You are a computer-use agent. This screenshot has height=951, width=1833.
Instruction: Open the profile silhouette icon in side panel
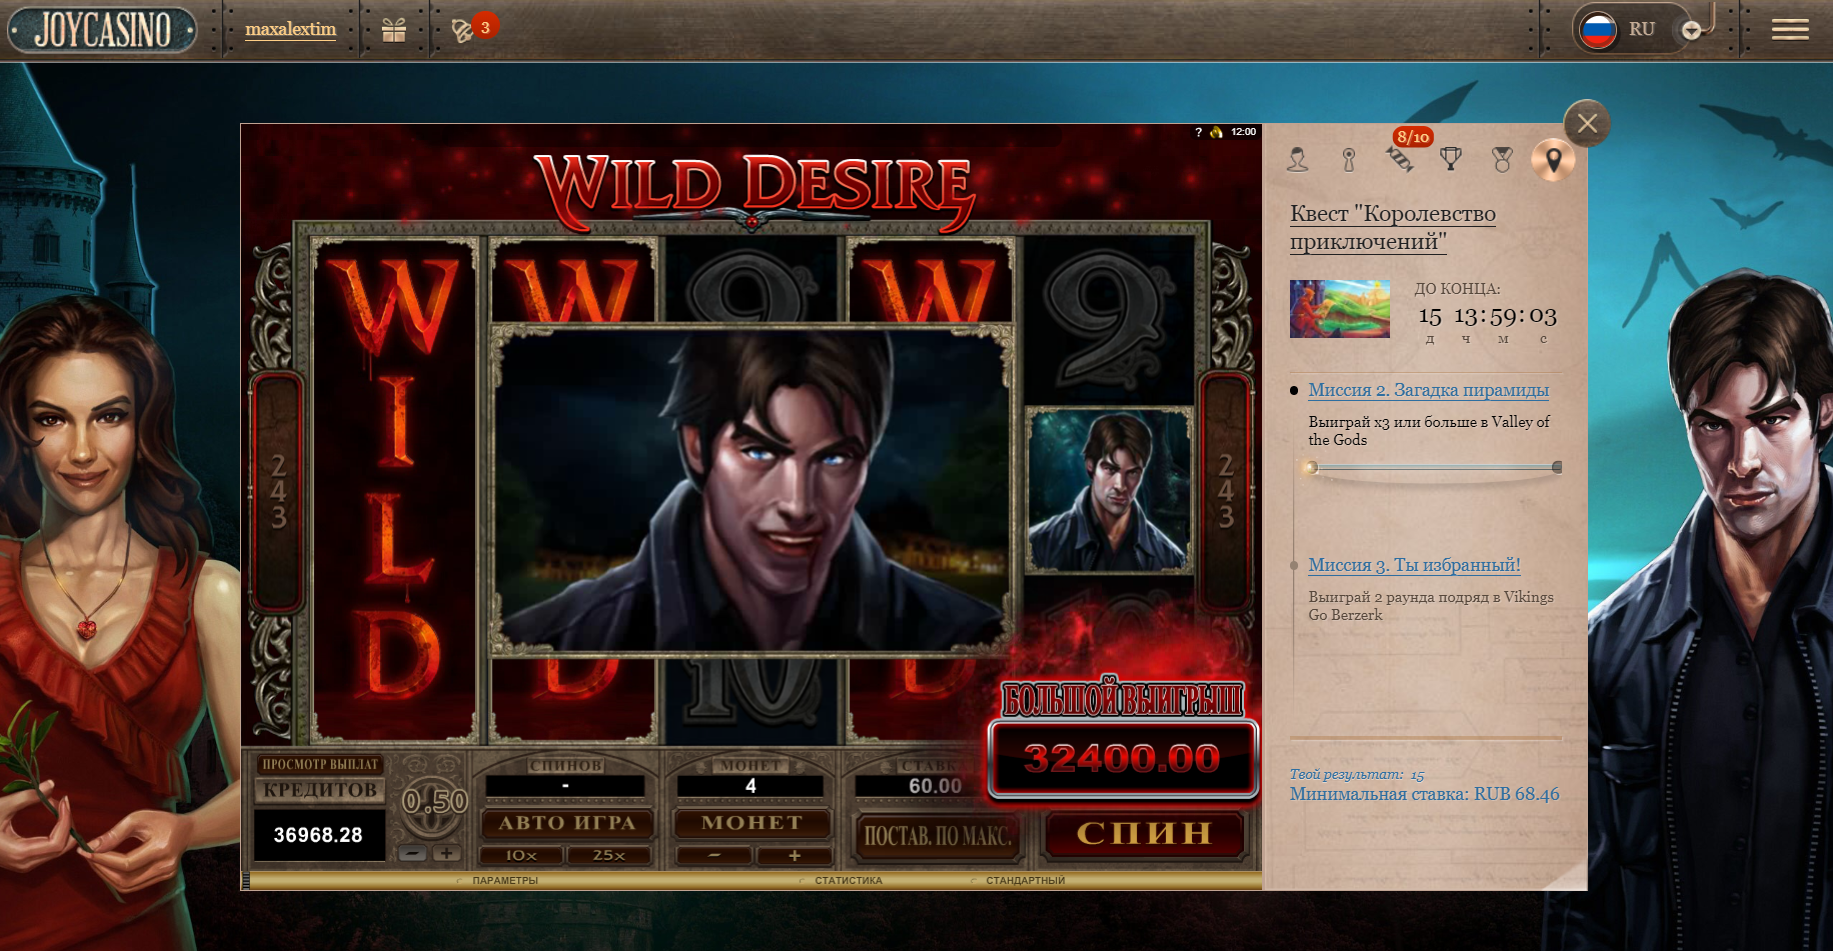(1298, 159)
